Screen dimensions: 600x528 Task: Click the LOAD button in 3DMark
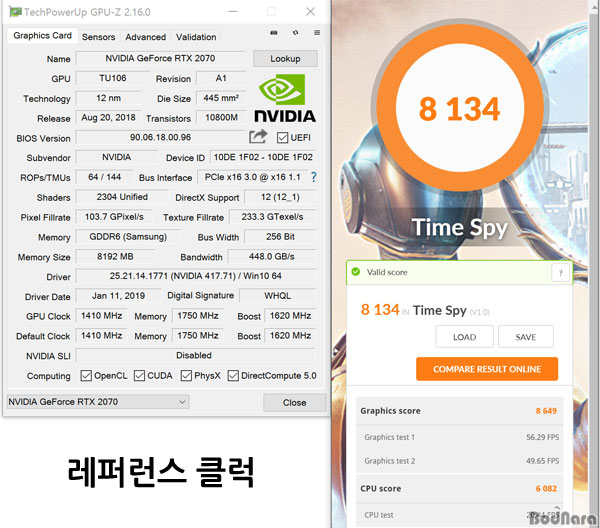[x=465, y=337]
